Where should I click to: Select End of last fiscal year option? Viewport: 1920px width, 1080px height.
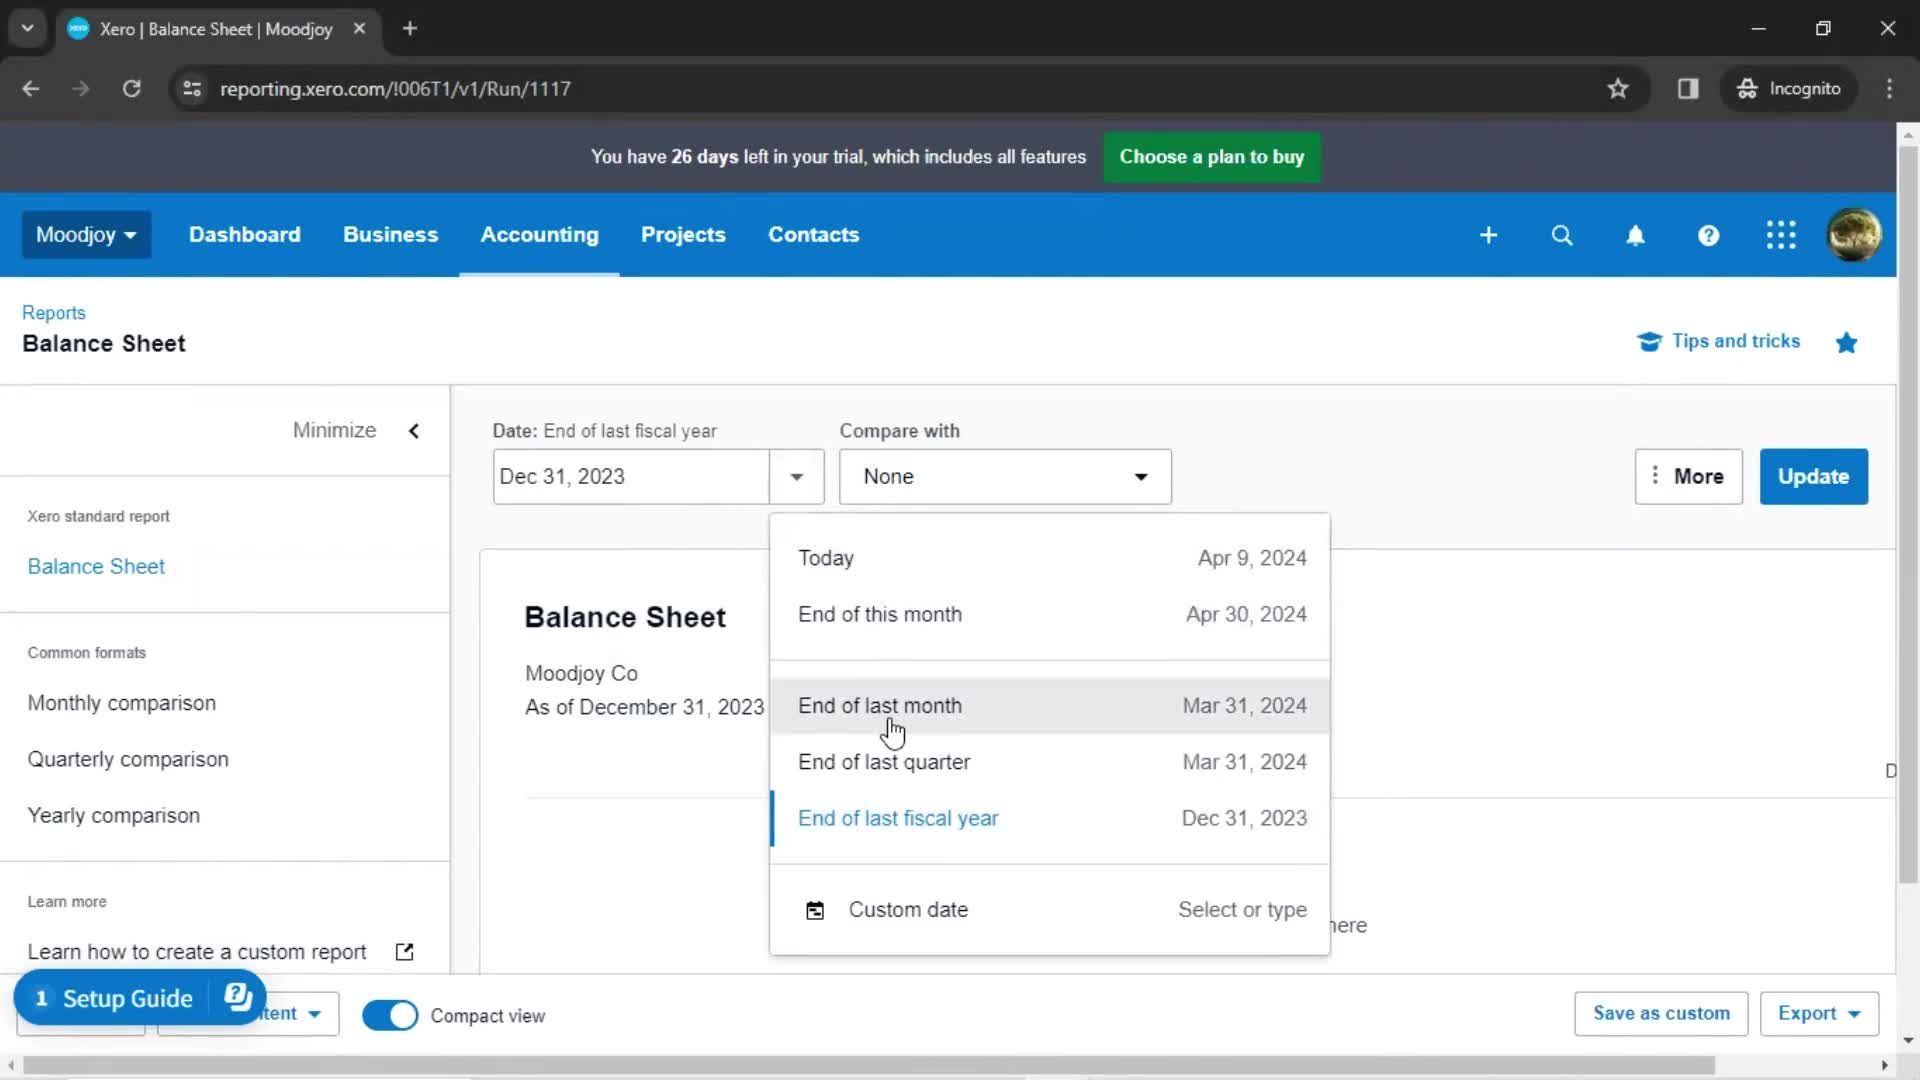(1050, 818)
